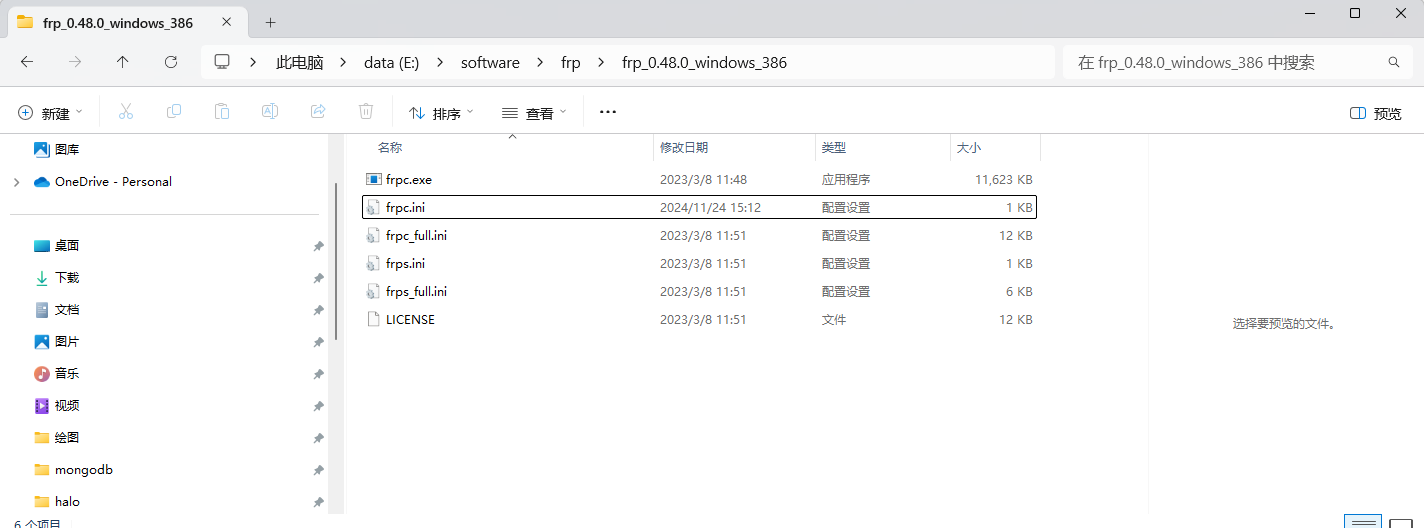
Task: Open 绘图 folder in sidebar
Action: point(67,438)
